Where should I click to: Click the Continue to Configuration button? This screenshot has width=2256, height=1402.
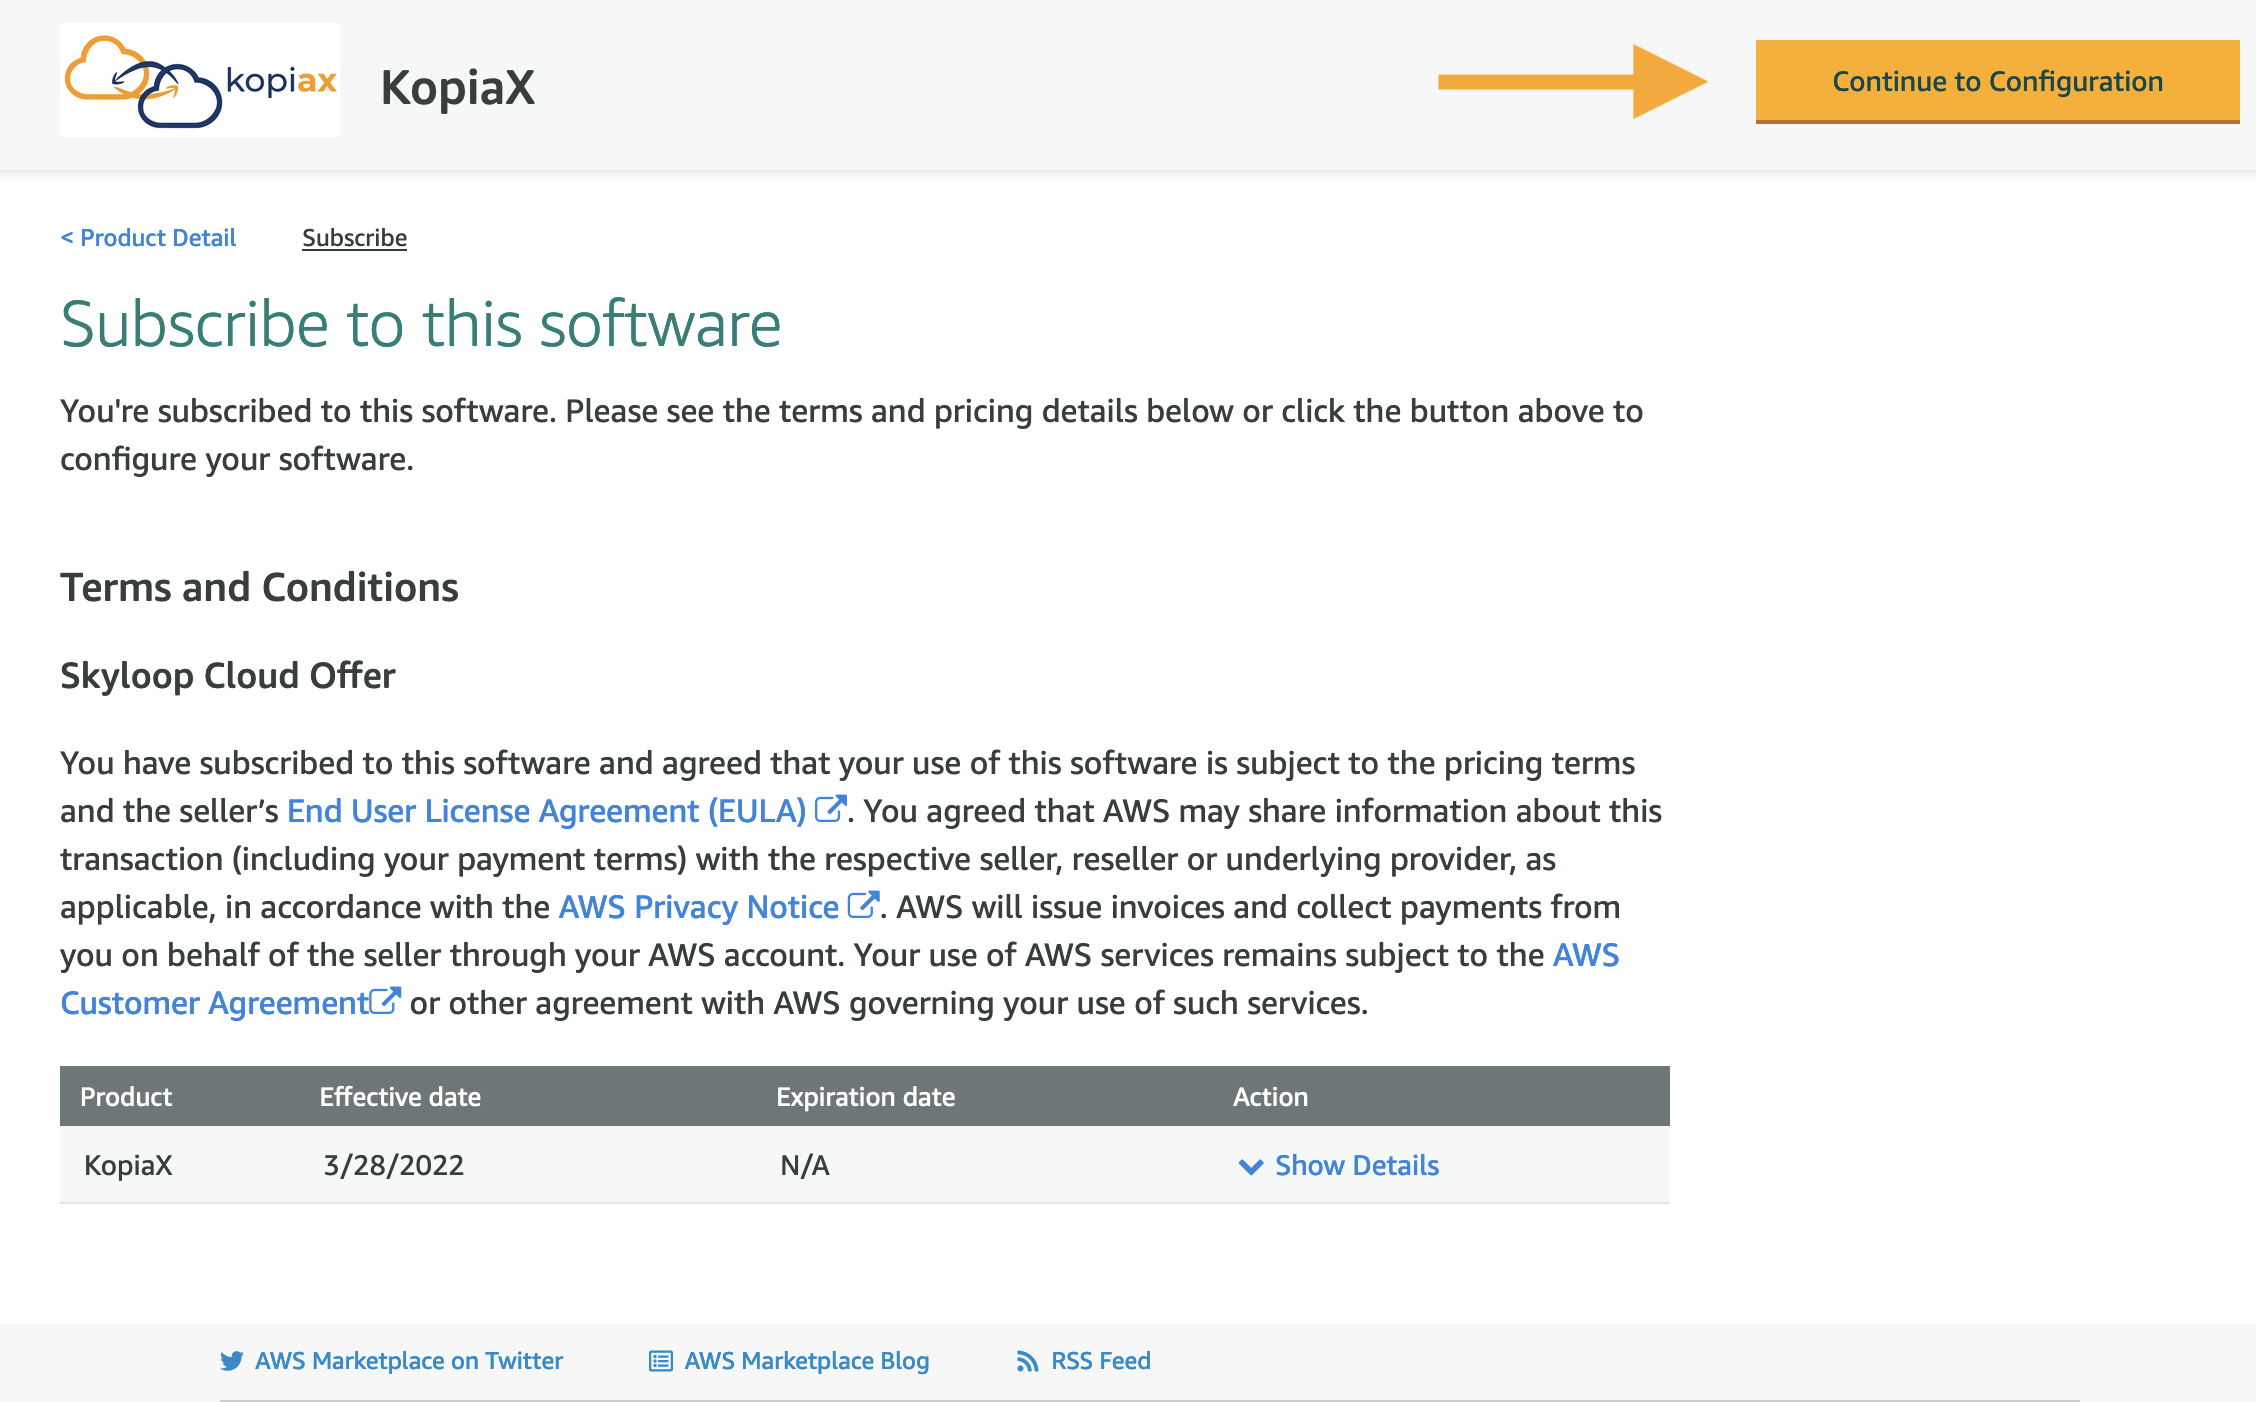tap(1997, 81)
